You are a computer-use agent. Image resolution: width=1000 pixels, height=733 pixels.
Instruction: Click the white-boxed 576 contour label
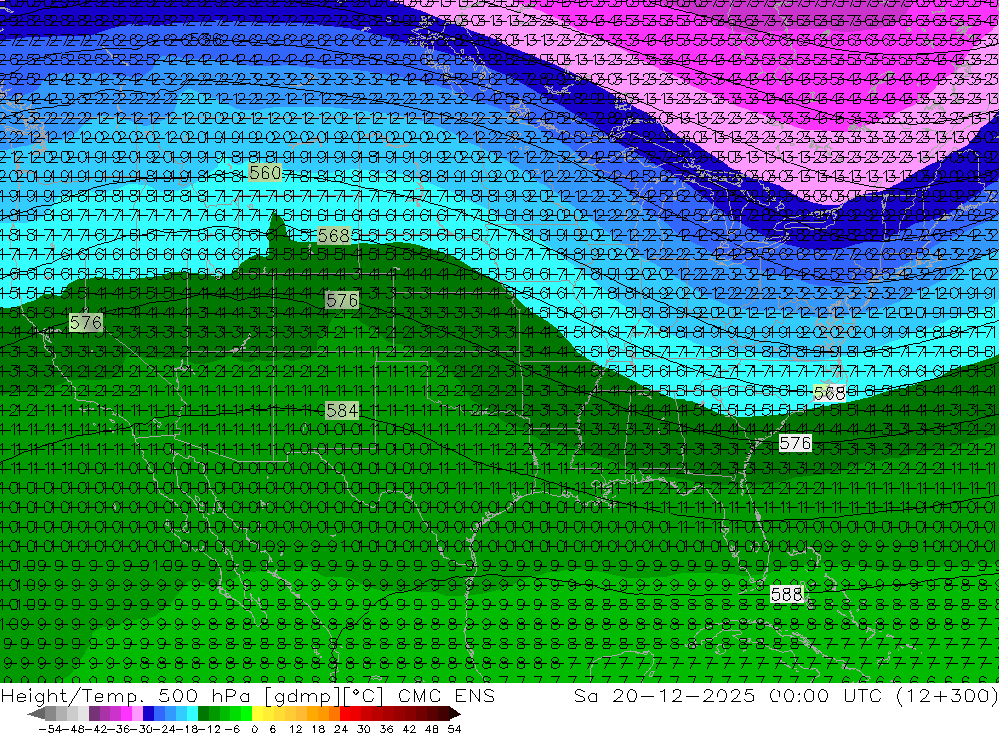tap(795, 443)
